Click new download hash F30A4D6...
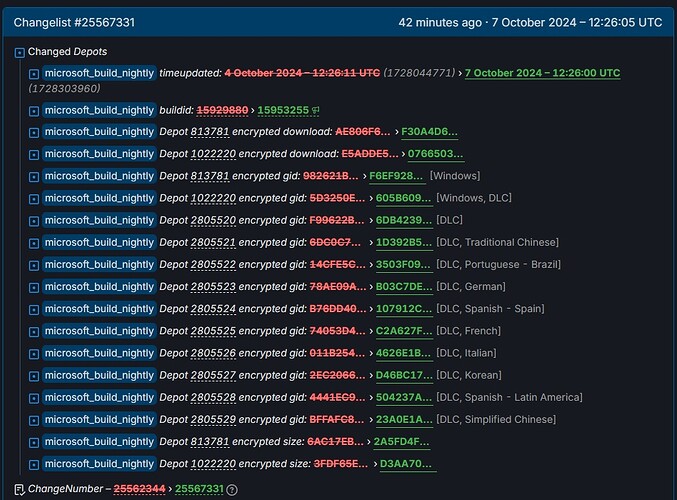 tap(429, 132)
